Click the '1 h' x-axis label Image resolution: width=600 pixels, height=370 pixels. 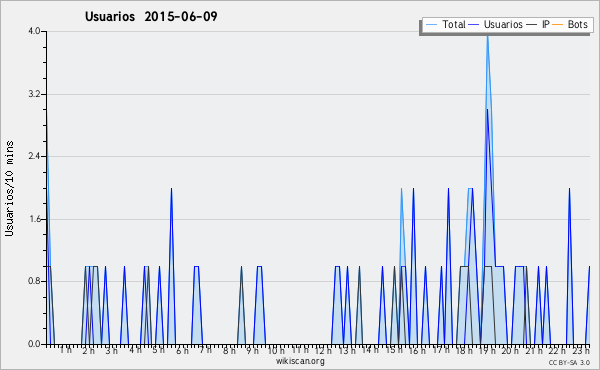[x=65, y=350]
